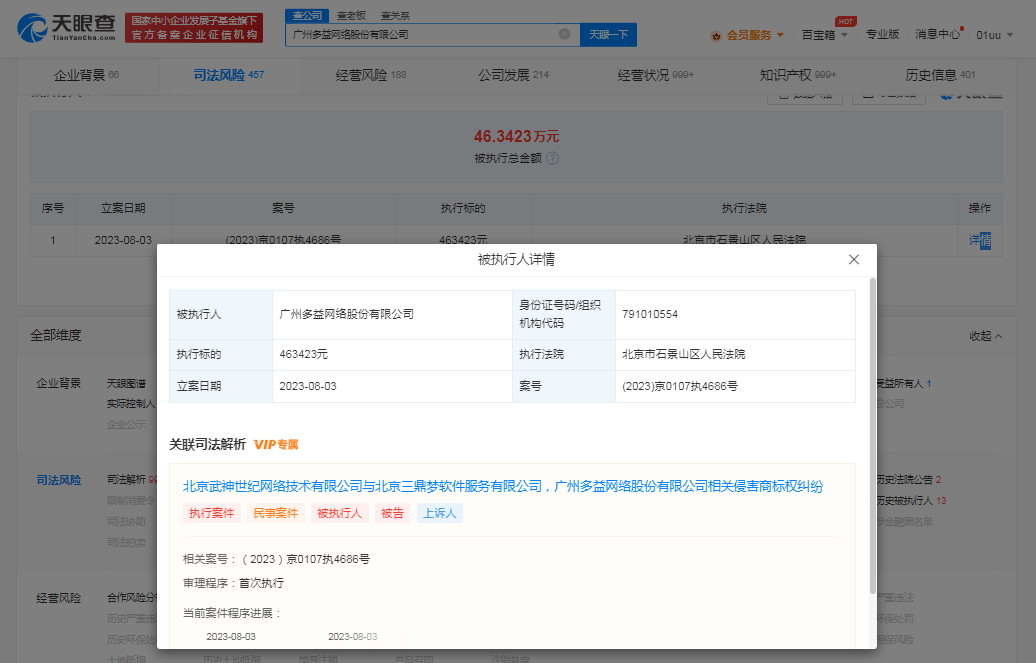Click the organization code 791010554
Image resolution: width=1036 pixels, height=663 pixels.
click(650, 314)
